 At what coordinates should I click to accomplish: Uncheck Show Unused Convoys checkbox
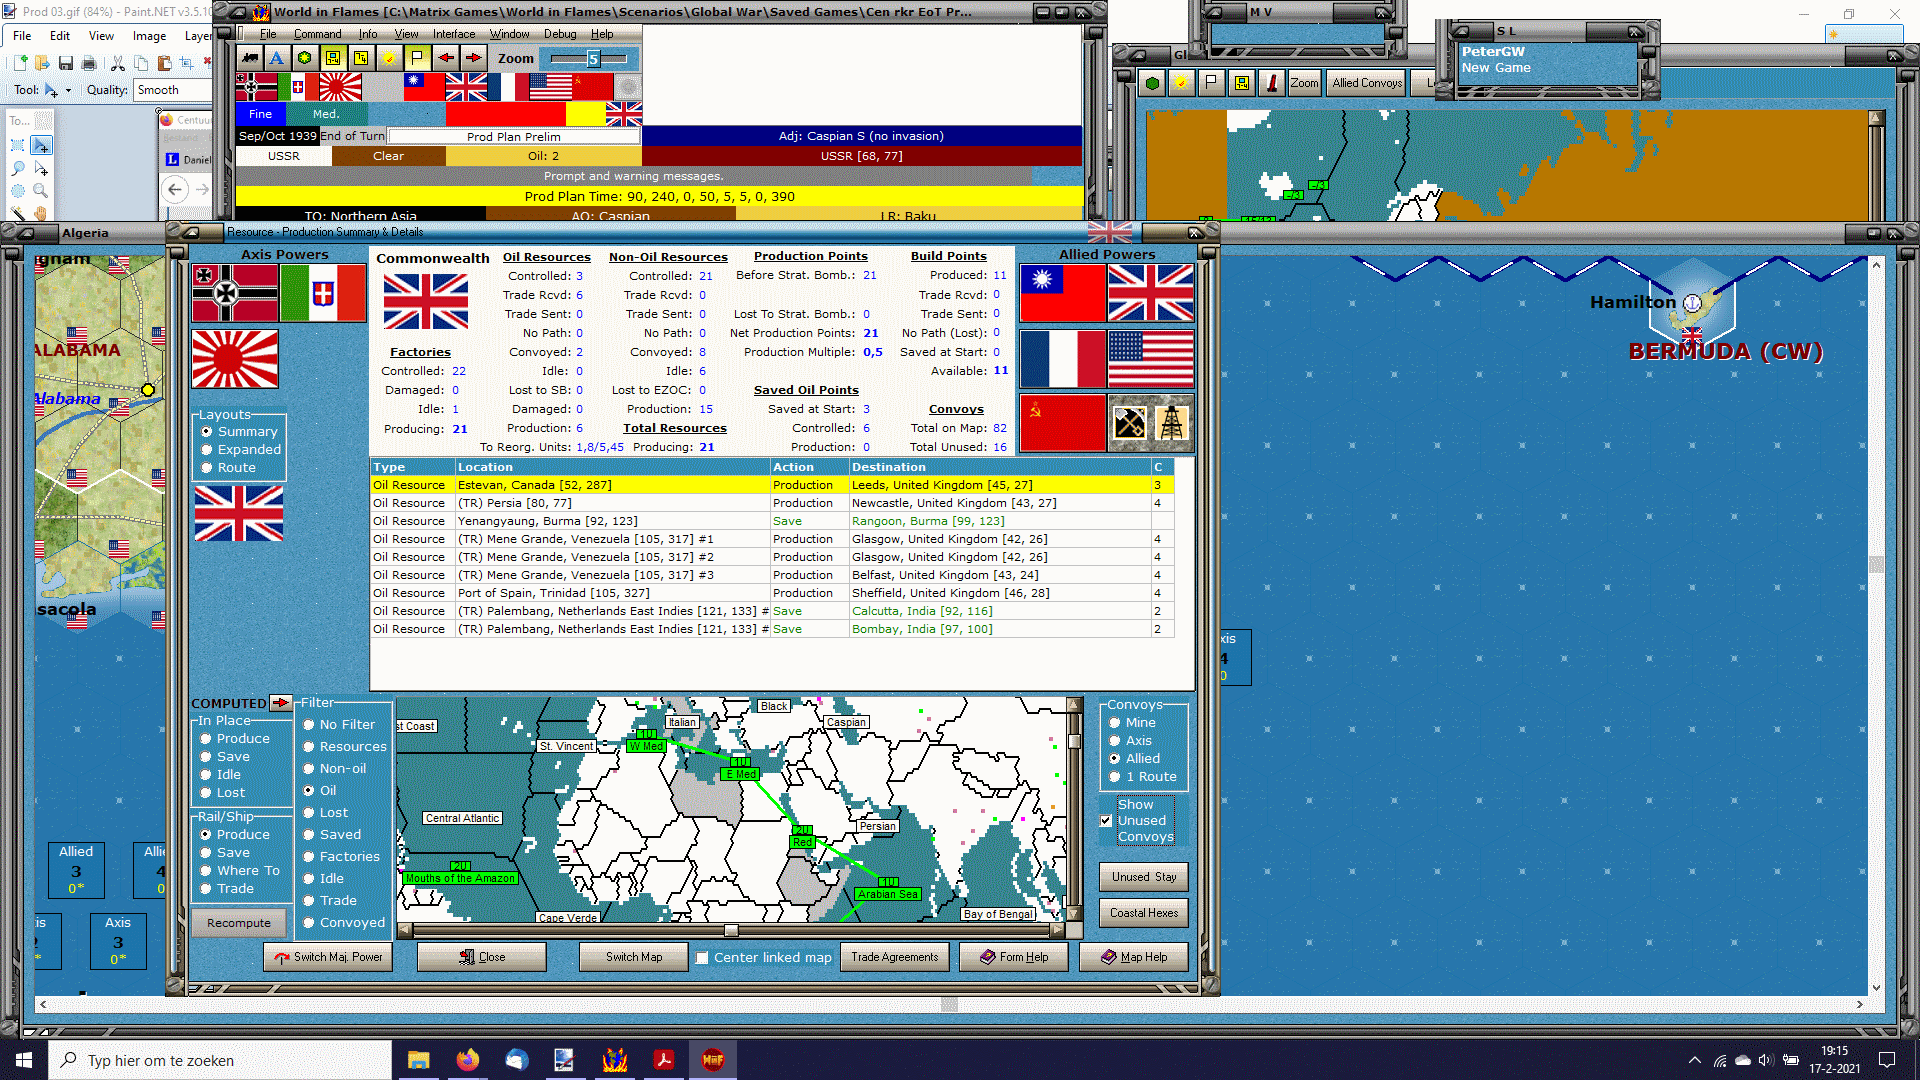pos(1106,821)
